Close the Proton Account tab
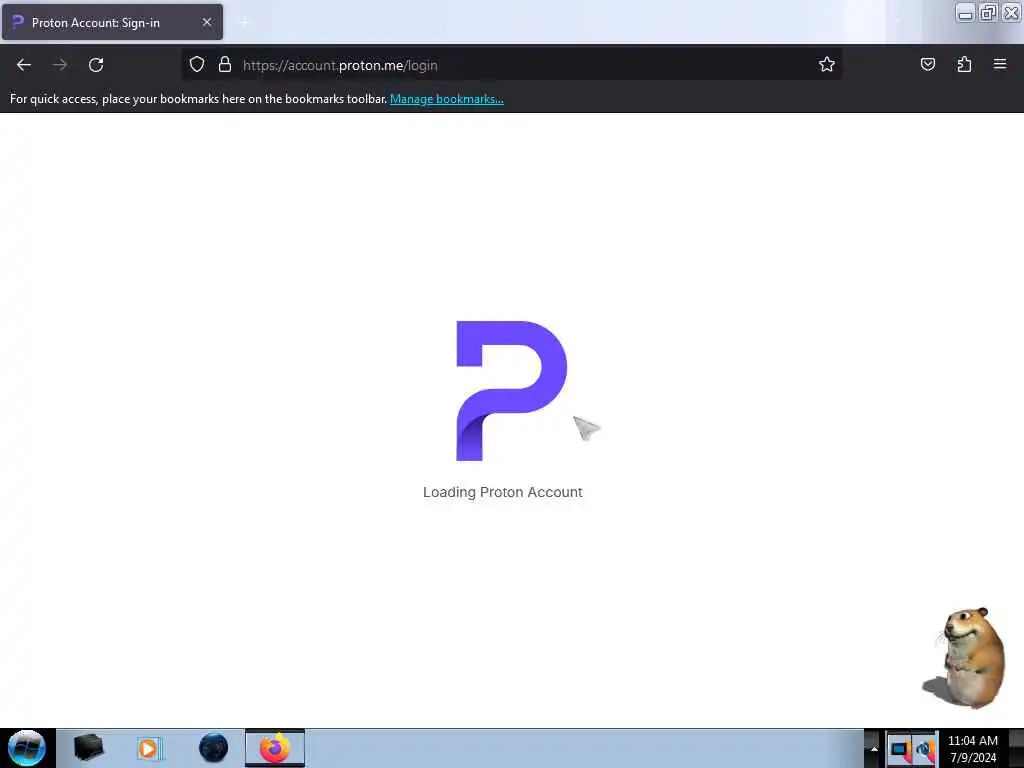This screenshot has width=1024, height=768. [x=207, y=22]
